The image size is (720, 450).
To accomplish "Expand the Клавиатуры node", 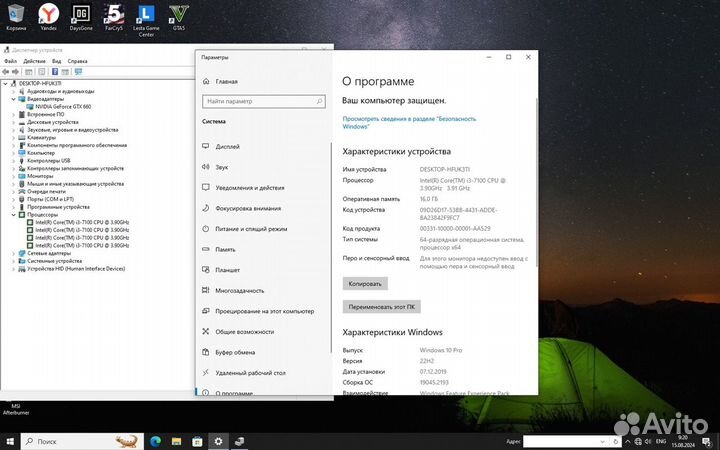I will tap(13, 137).
